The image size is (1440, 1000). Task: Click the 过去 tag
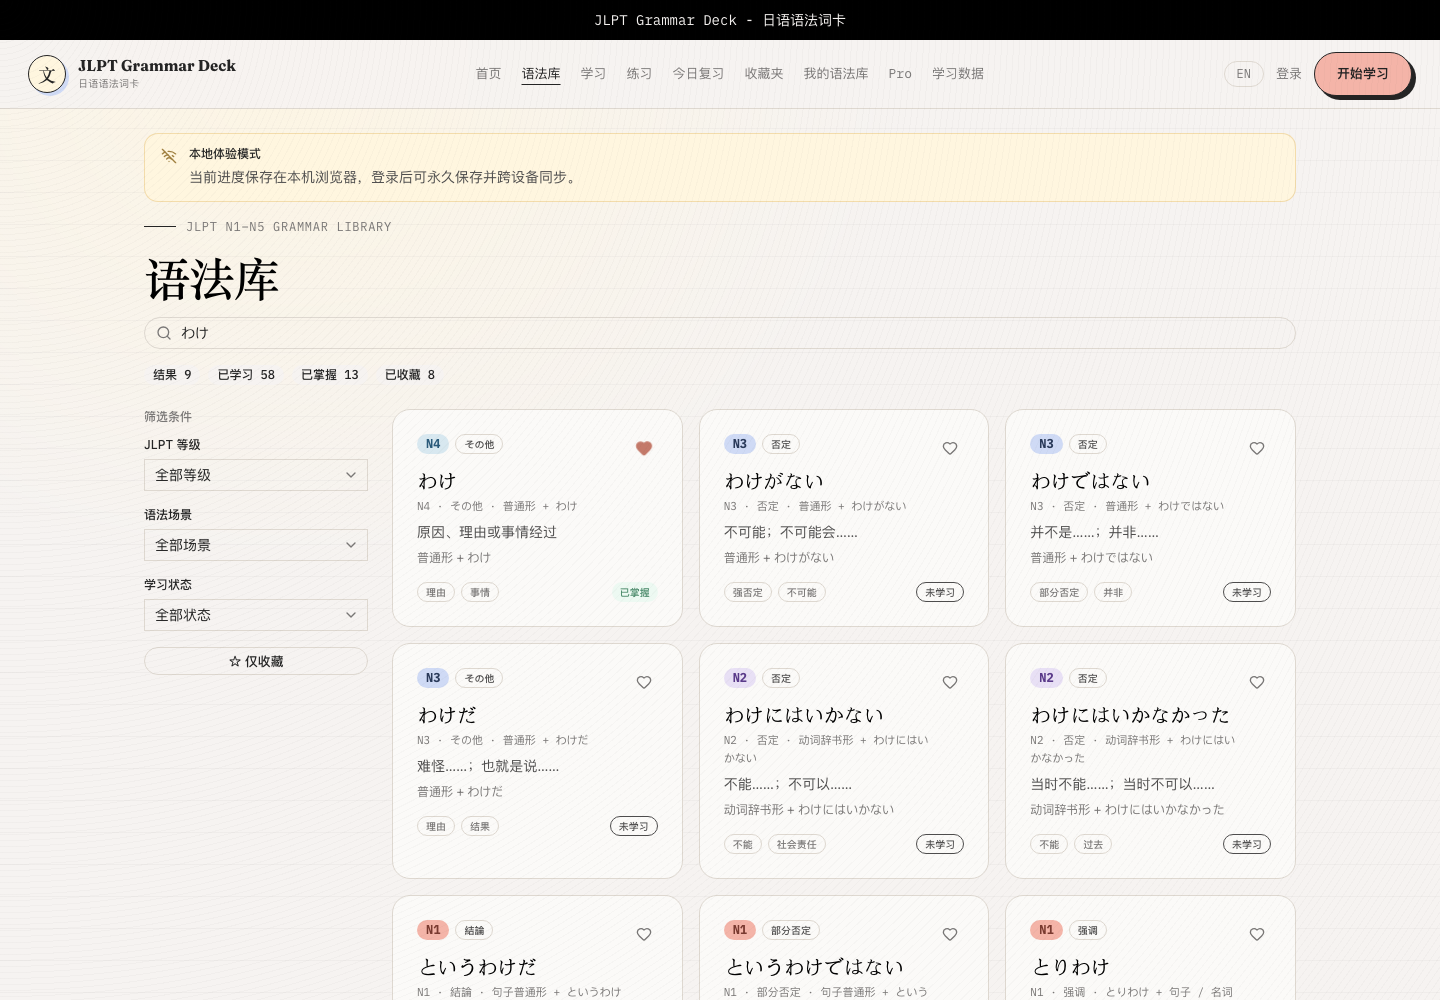1093,844
